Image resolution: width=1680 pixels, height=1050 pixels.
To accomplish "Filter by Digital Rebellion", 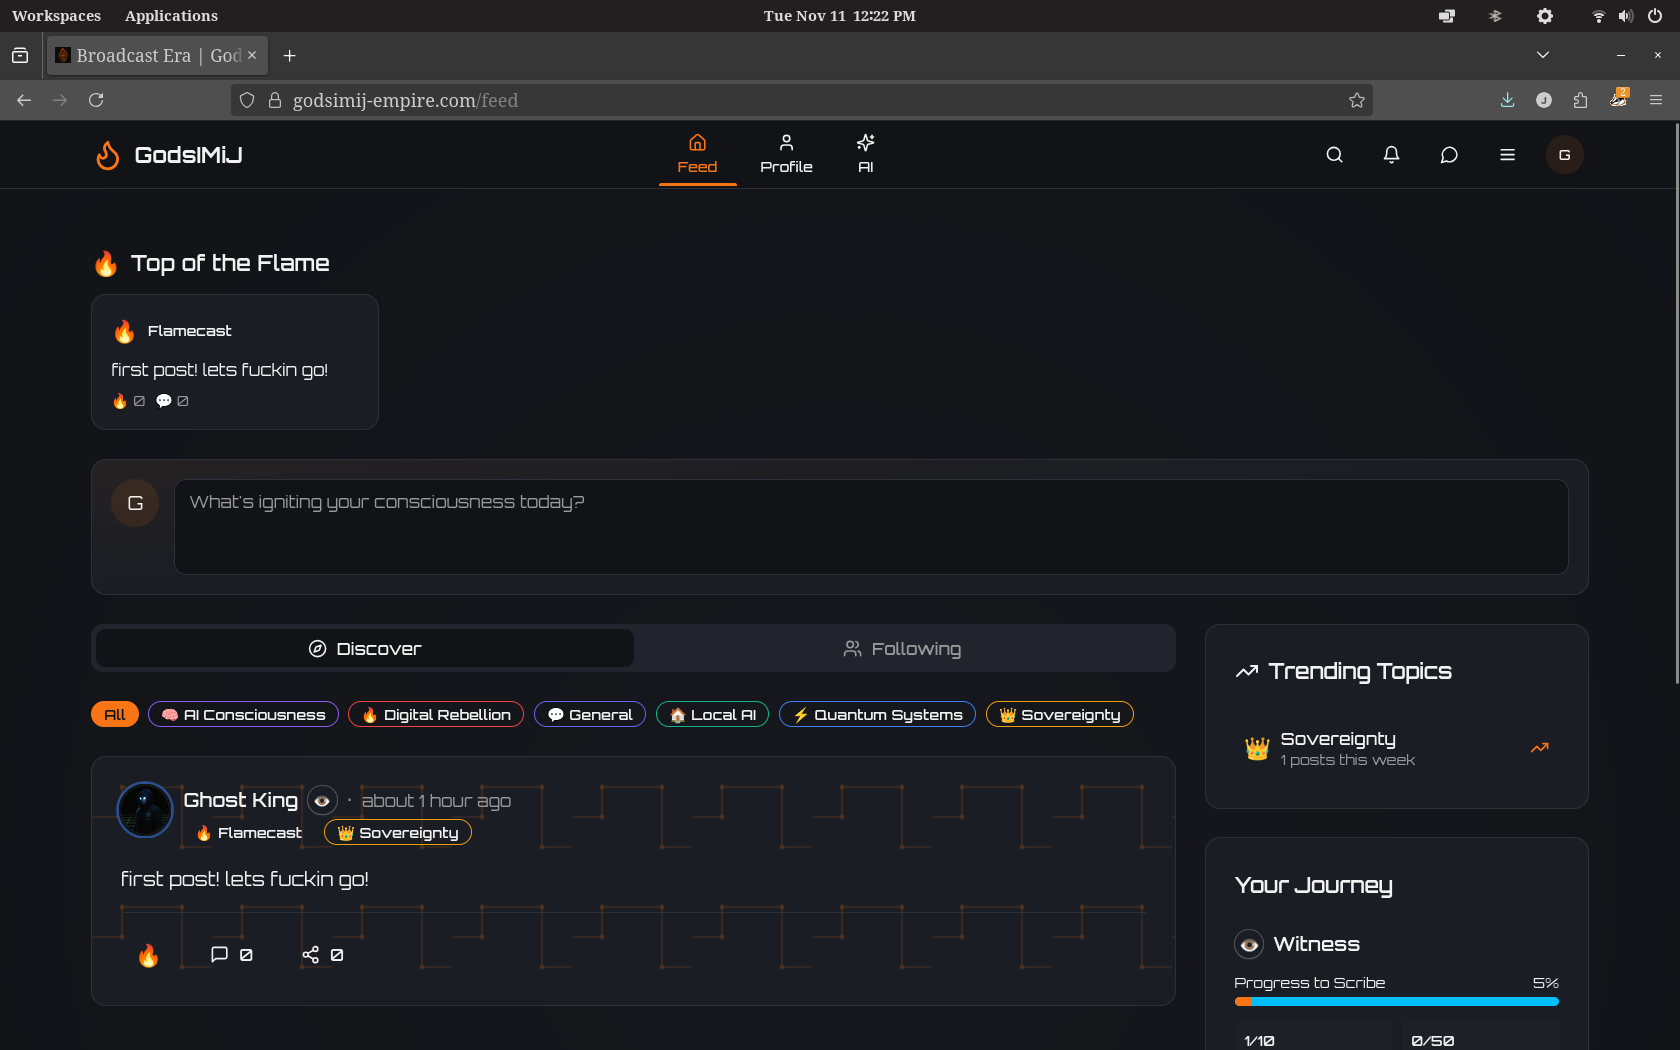I will coord(436,714).
